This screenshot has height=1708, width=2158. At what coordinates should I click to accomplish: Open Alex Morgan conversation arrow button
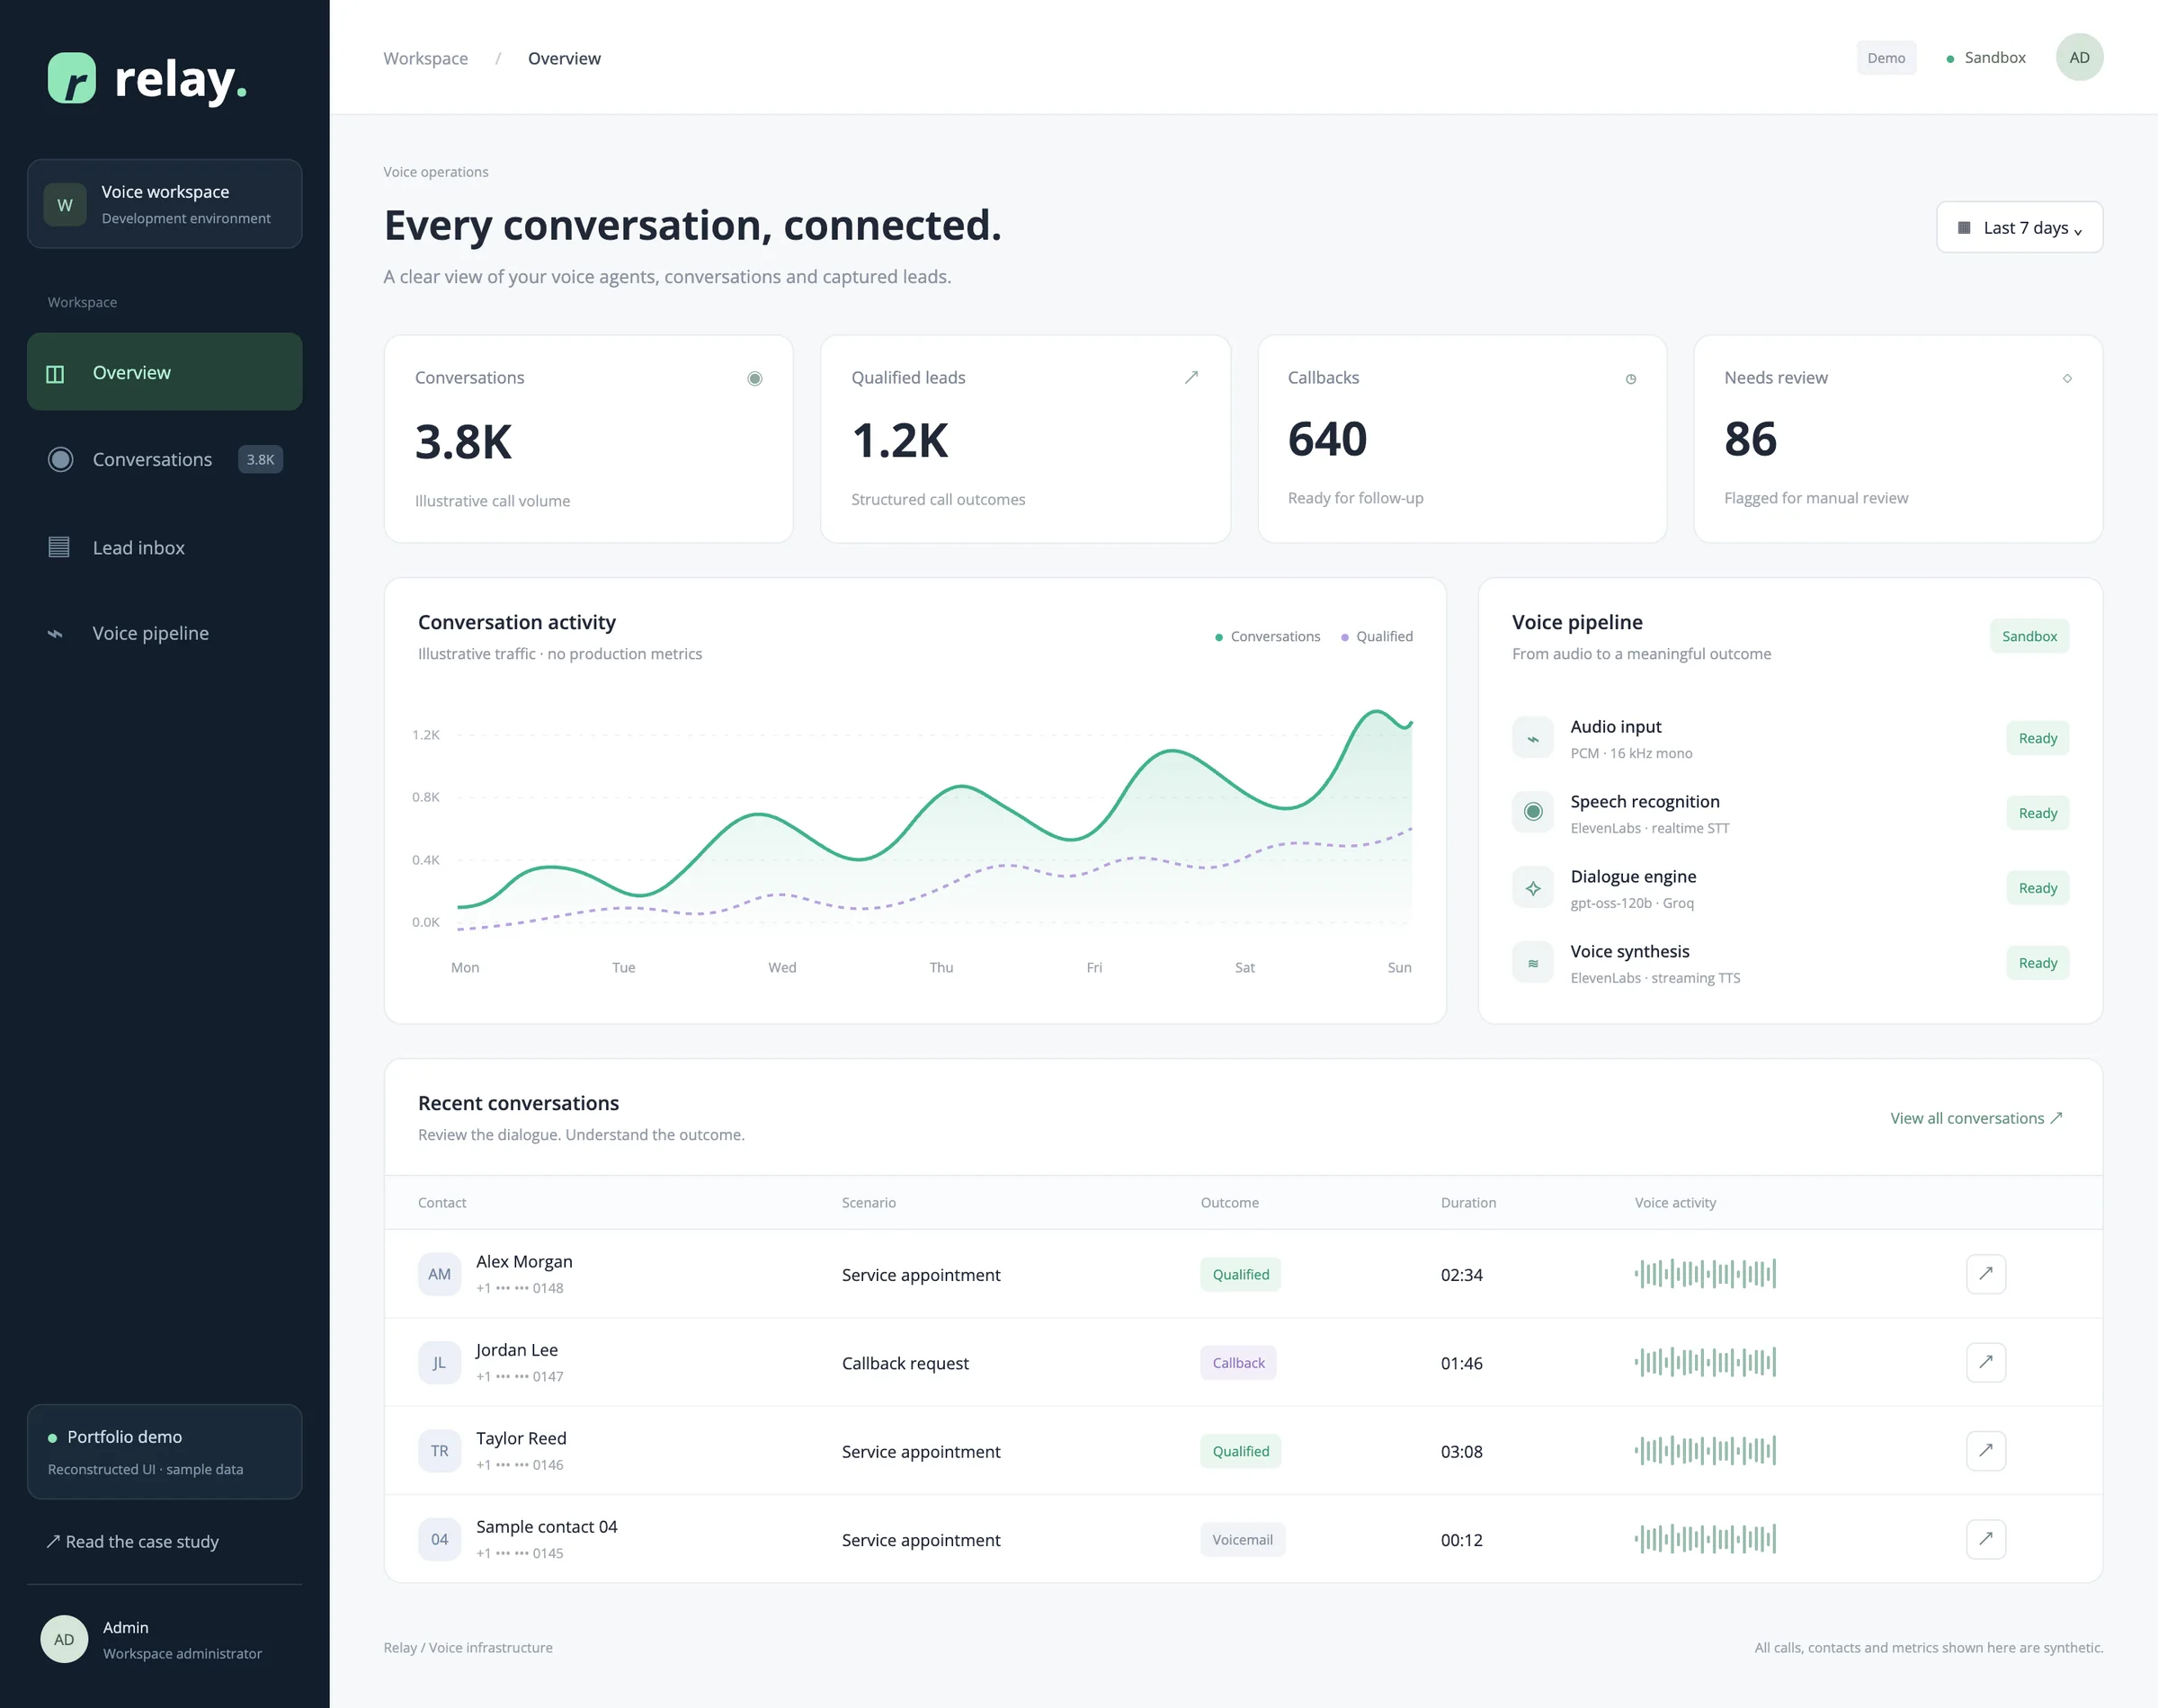point(1986,1274)
